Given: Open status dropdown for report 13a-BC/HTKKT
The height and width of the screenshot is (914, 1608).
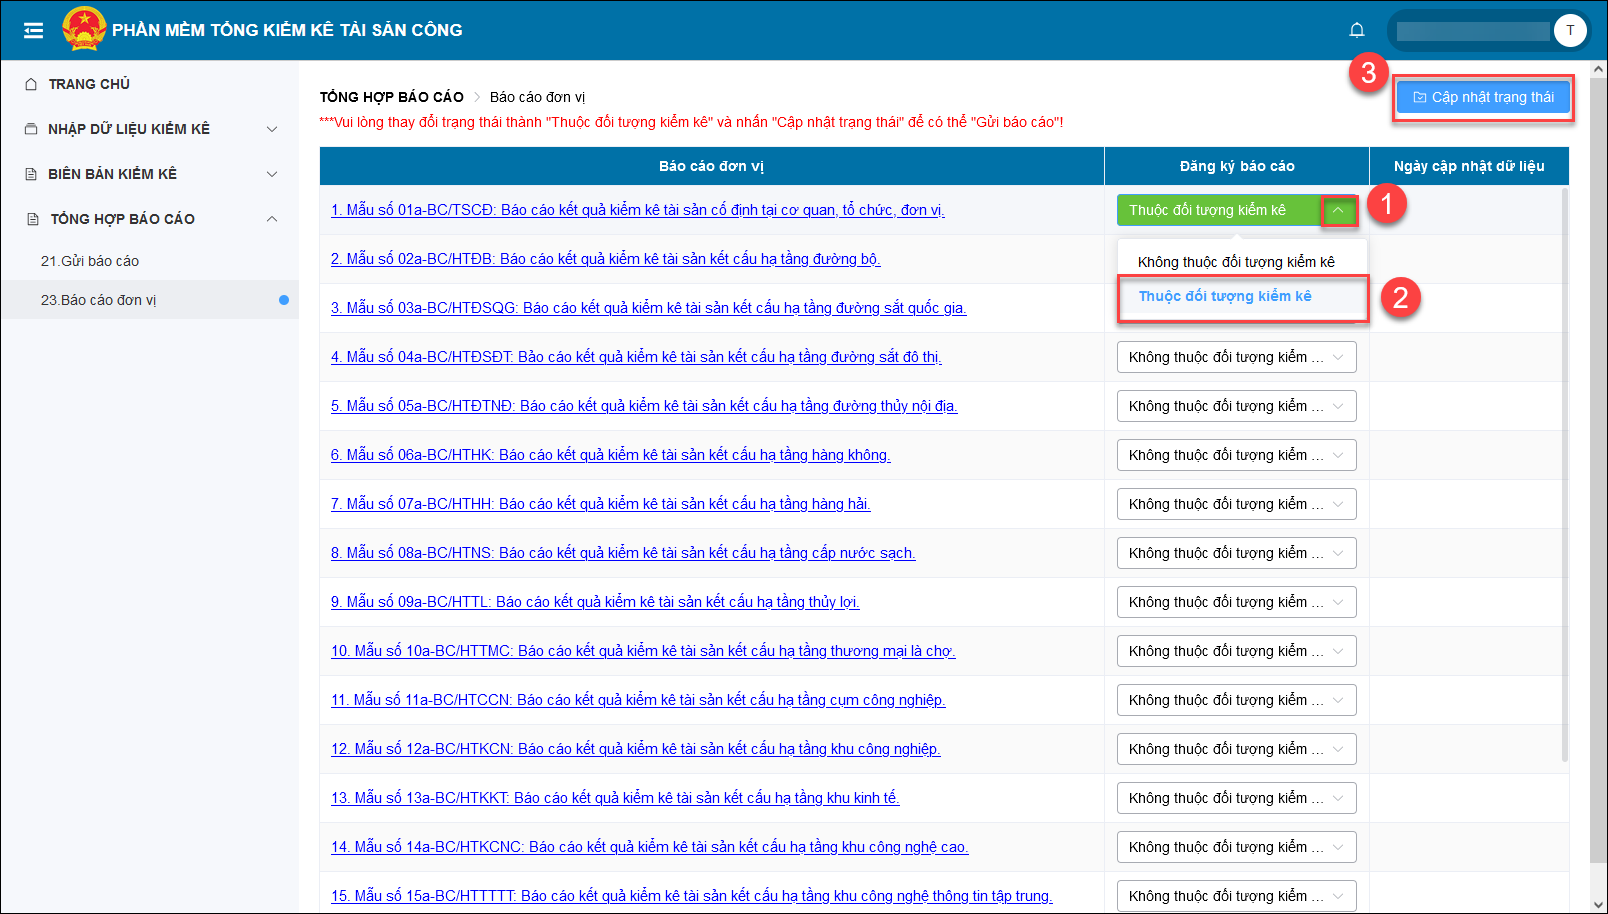Looking at the screenshot, I should (x=1236, y=798).
